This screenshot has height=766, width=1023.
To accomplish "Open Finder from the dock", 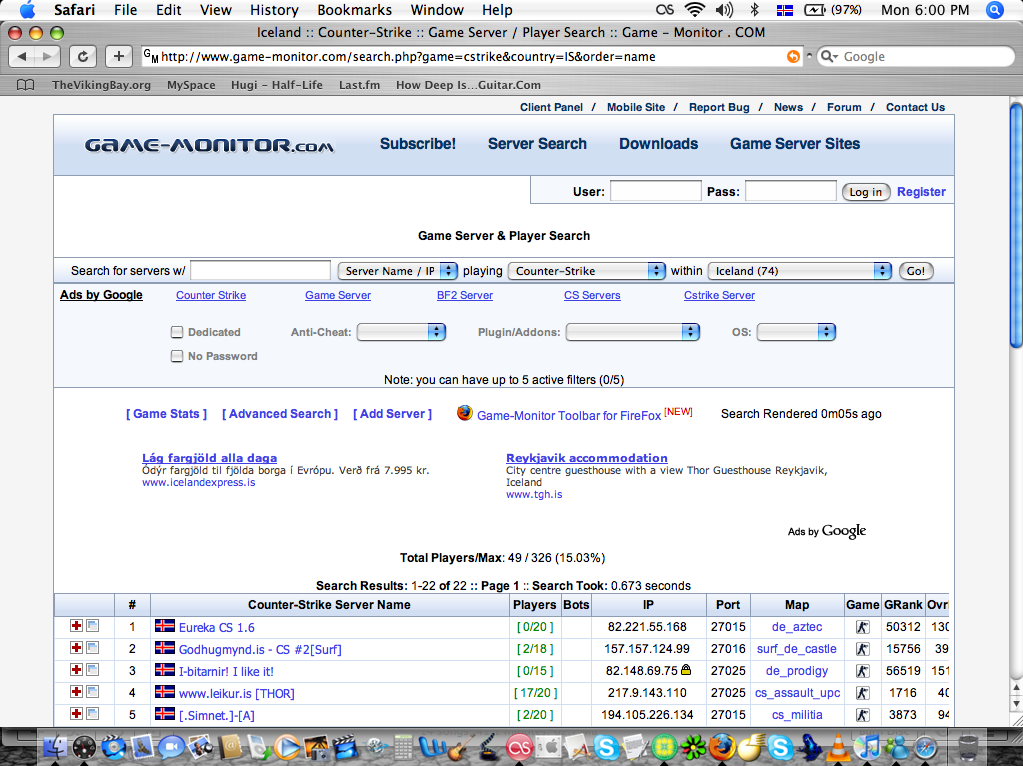I will (55, 748).
